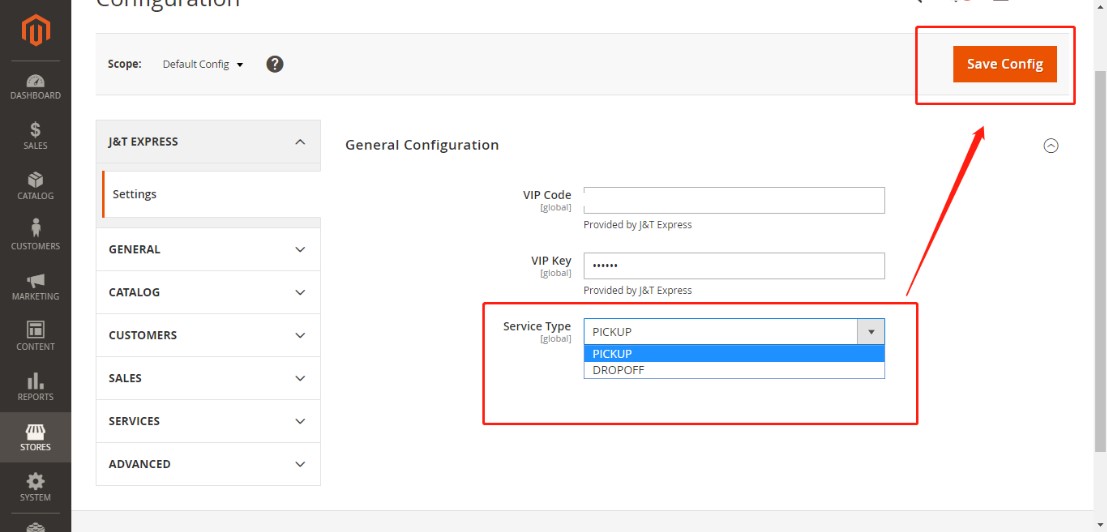Choose DROPOFF option in Service Type list
The width and height of the screenshot is (1107, 532).
[734, 370]
